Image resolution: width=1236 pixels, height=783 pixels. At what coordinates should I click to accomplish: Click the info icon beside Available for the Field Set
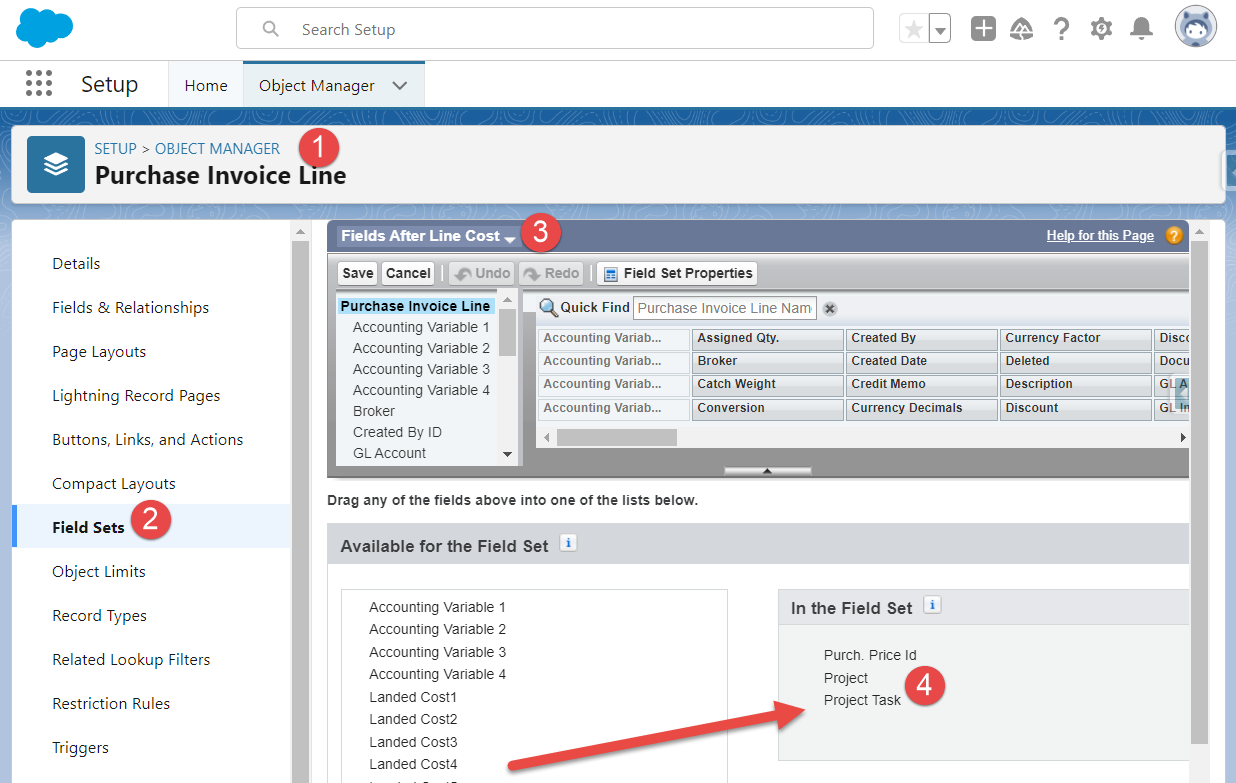(568, 543)
